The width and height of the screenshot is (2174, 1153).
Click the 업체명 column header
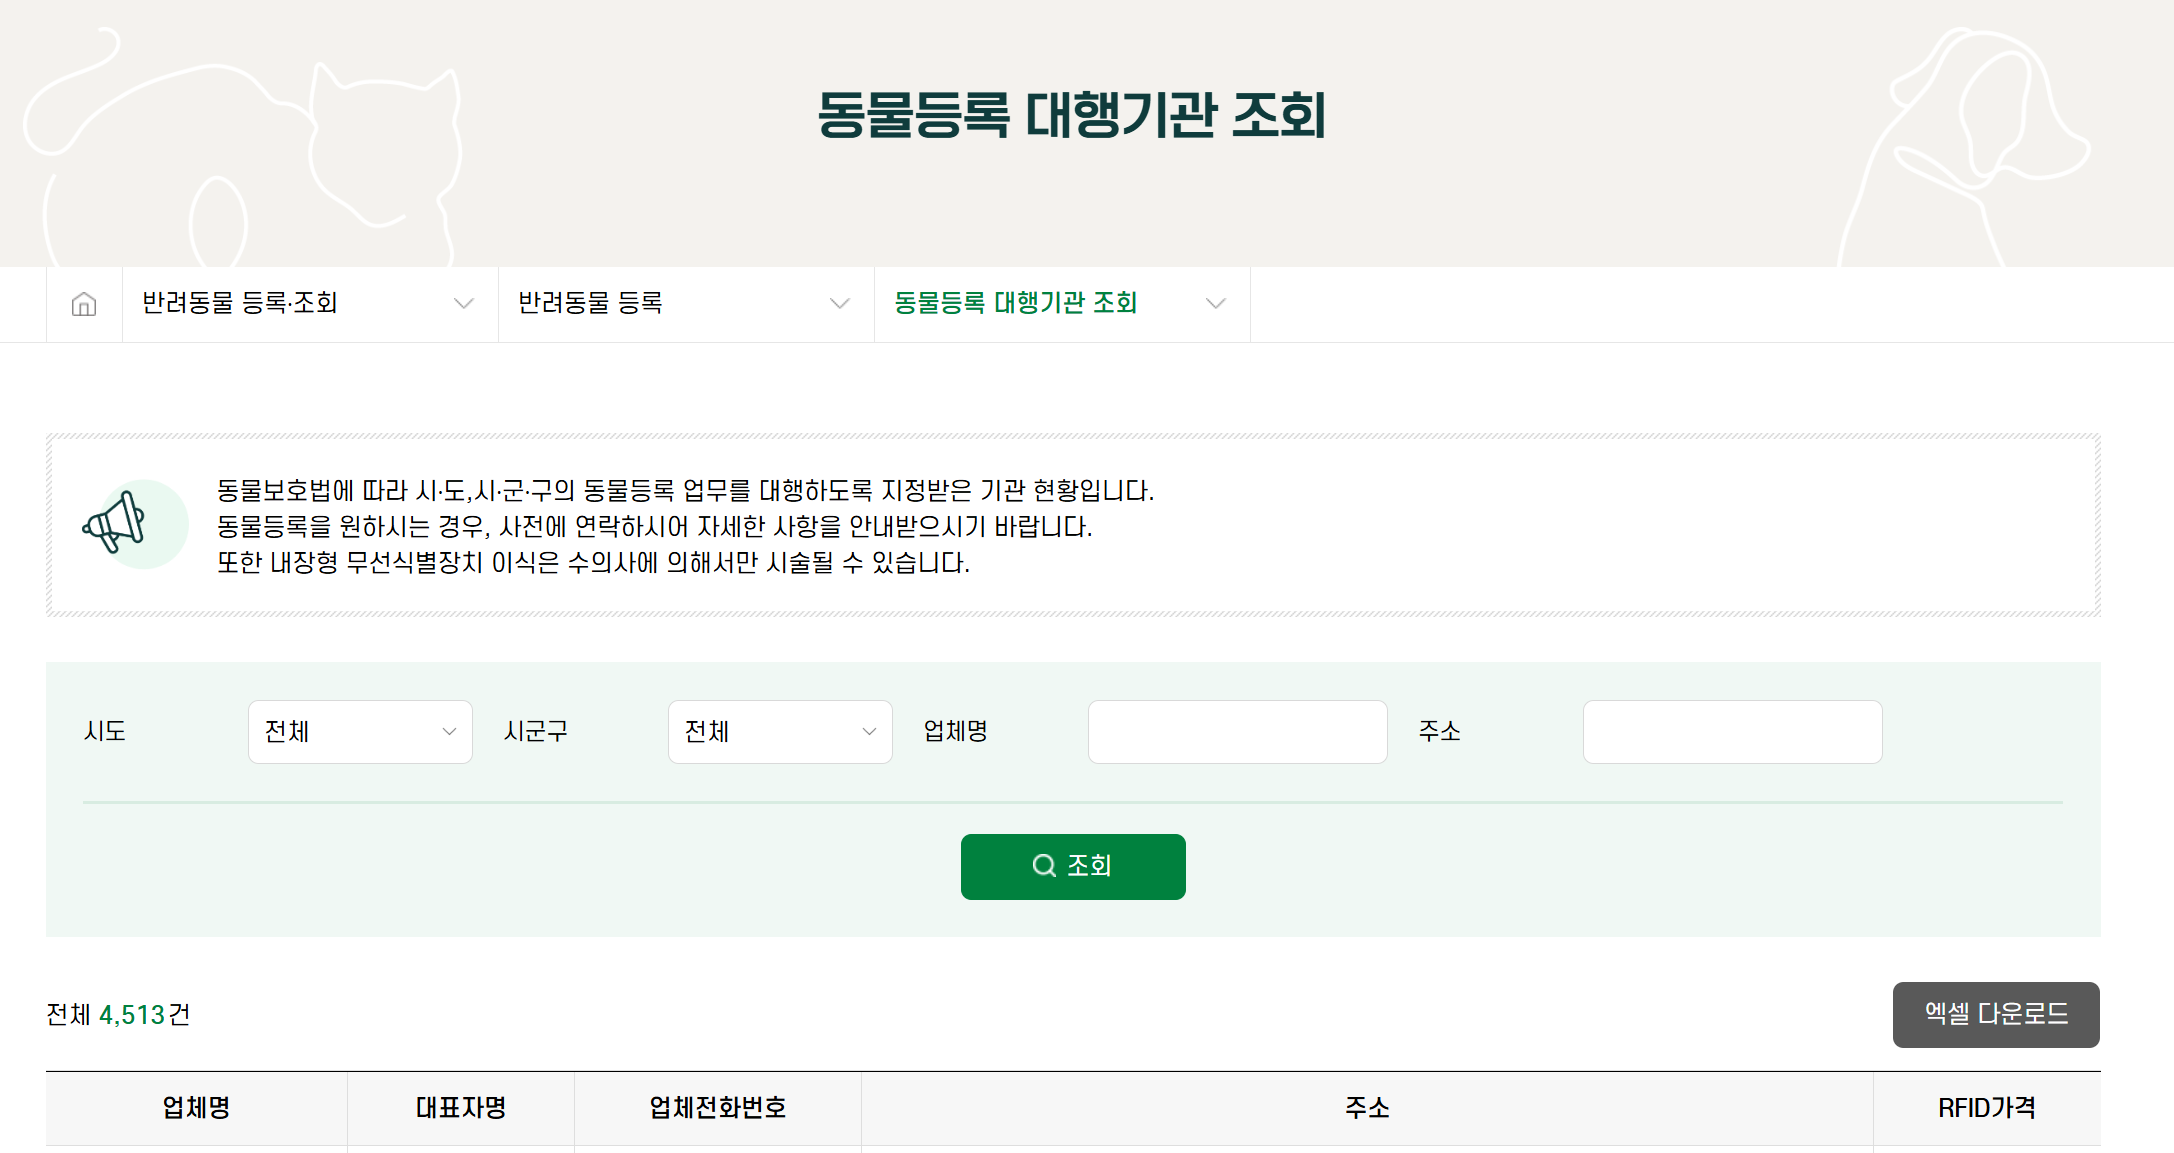tap(196, 1108)
